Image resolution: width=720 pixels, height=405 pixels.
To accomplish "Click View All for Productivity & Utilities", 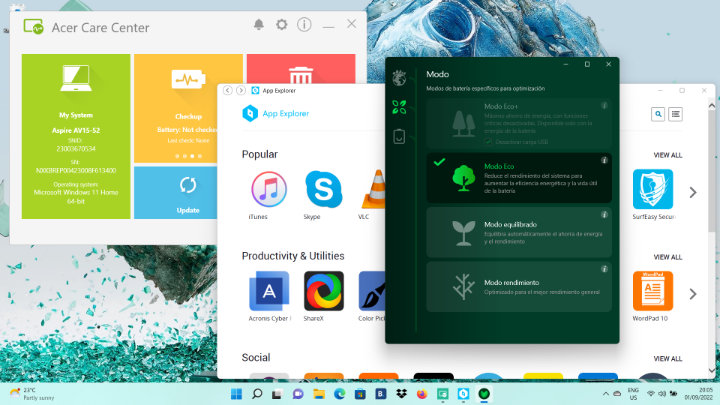I will point(668,257).
